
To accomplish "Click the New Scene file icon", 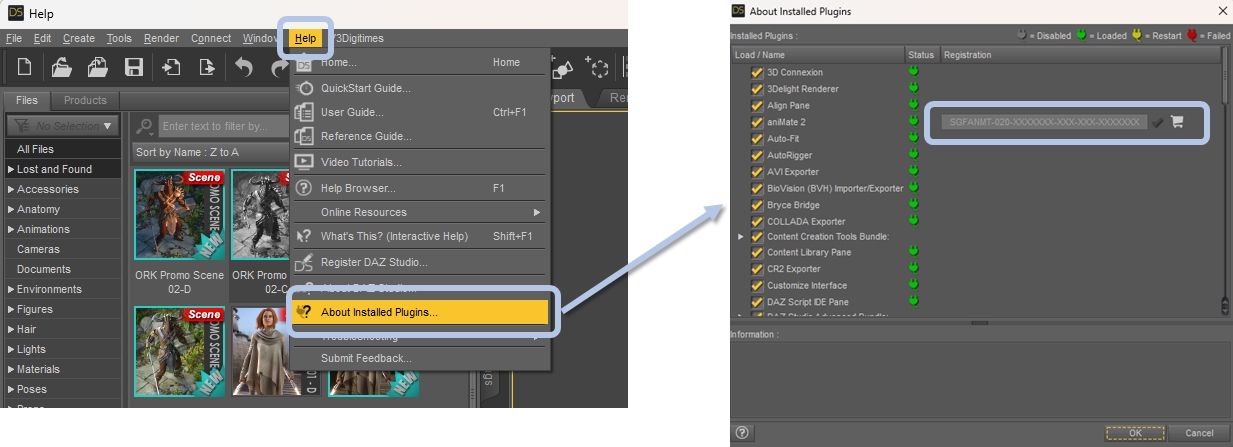I will (x=24, y=68).
